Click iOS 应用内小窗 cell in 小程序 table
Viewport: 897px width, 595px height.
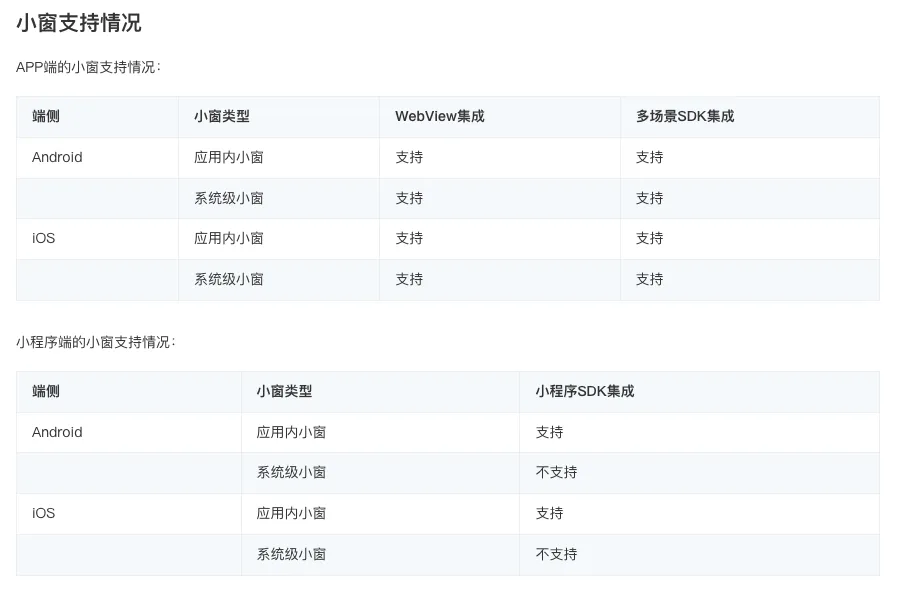point(291,513)
